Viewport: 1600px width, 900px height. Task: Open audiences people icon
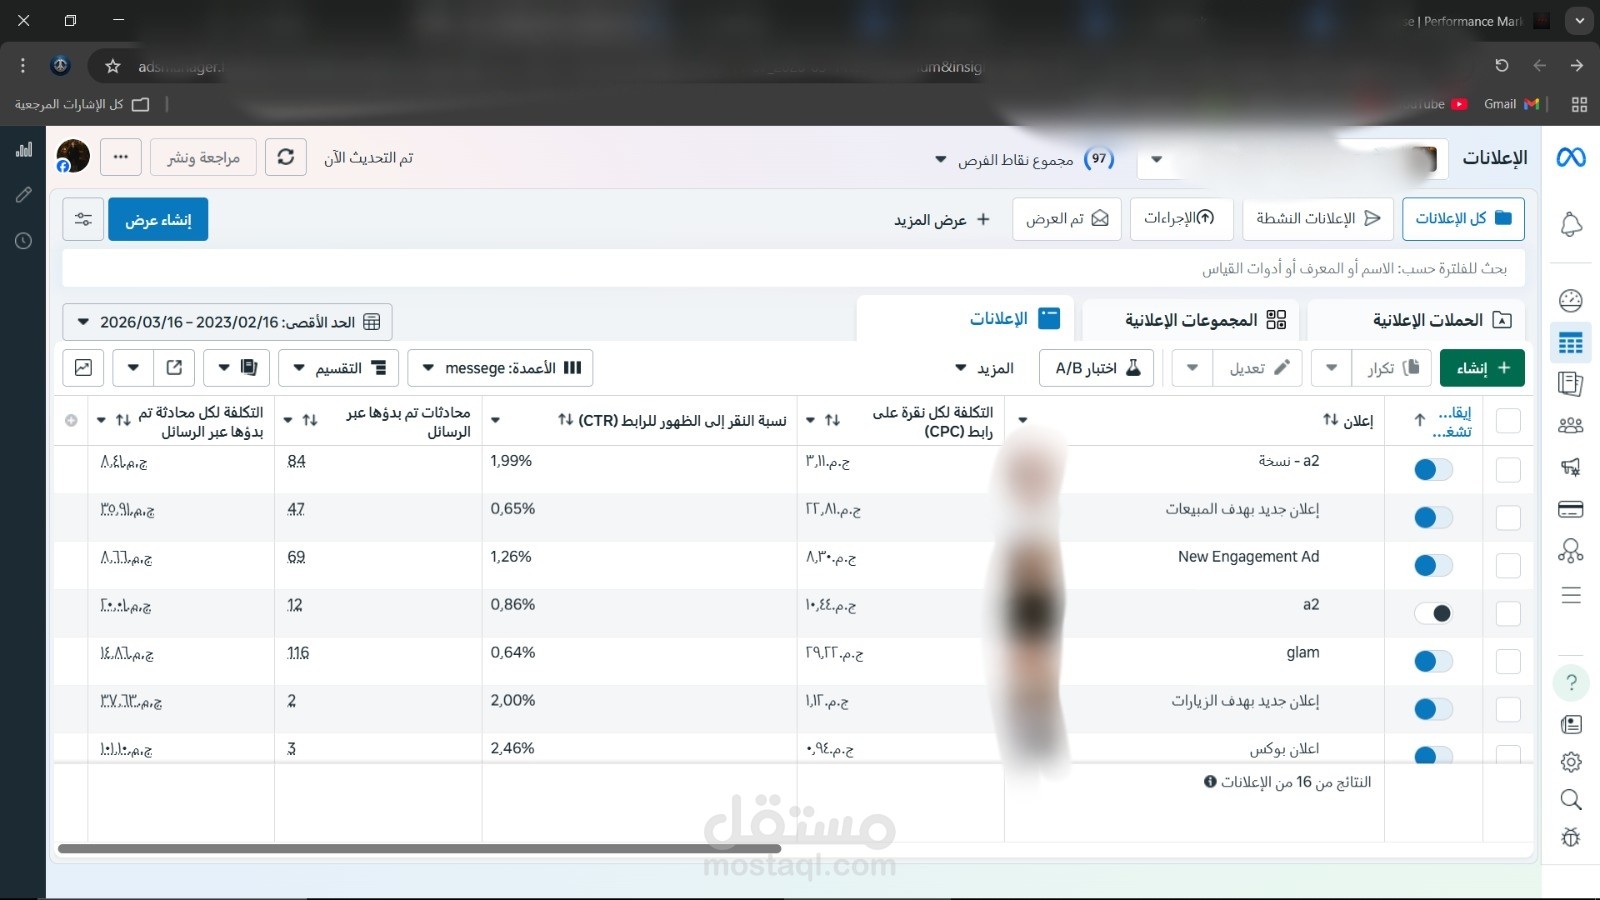tap(1571, 425)
